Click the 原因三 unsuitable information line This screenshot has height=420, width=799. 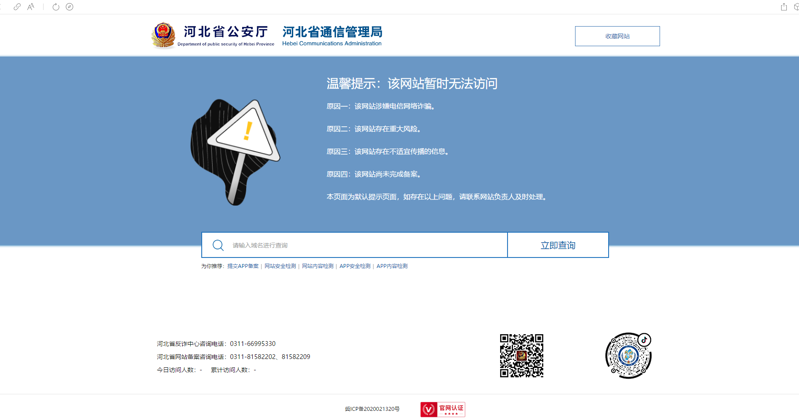[x=388, y=151]
